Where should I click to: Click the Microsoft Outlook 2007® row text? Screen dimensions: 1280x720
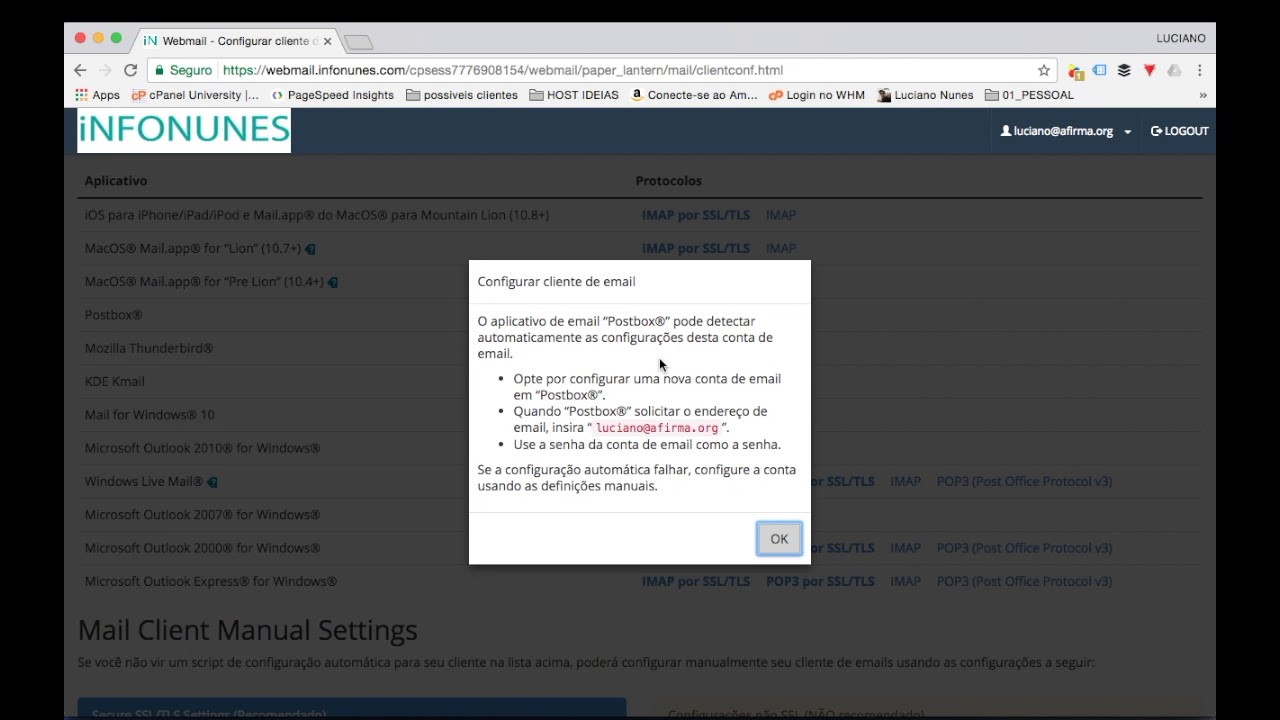pyautogui.click(x=202, y=515)
